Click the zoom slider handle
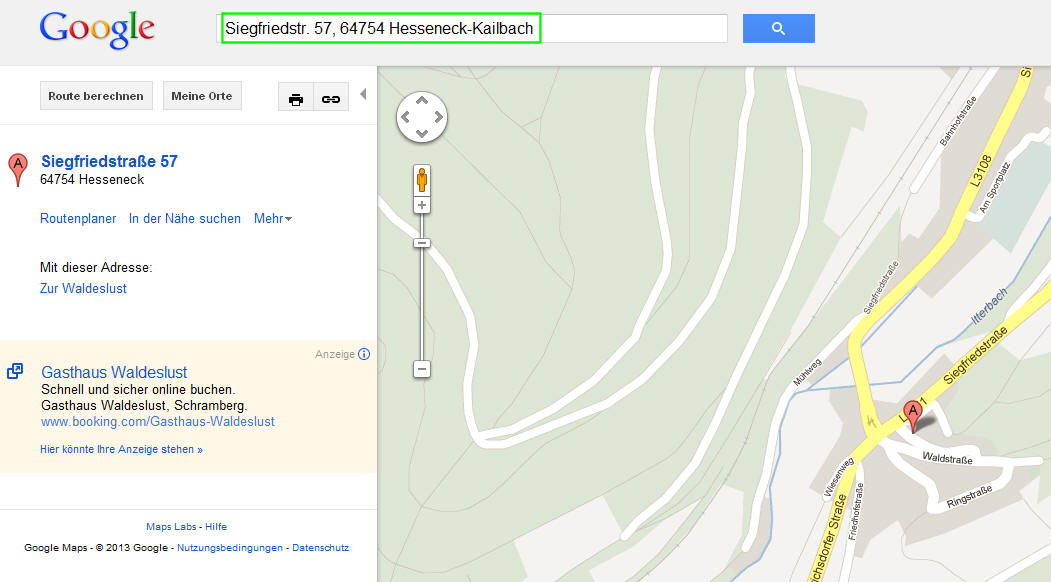 pos(422,243)
